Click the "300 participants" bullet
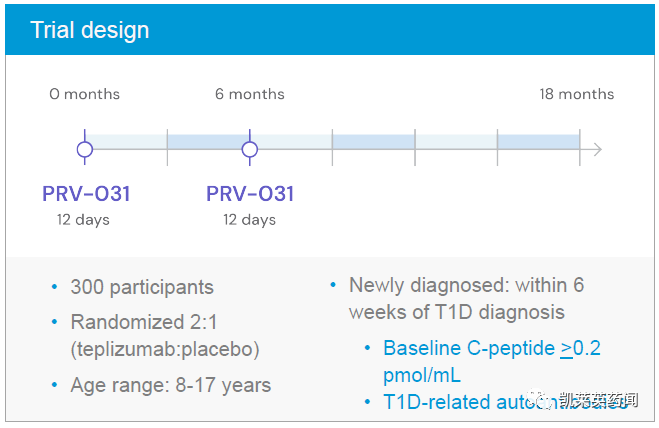Viewport: 659px width, 428px height. pyautogui.click(x=142, y=287)
